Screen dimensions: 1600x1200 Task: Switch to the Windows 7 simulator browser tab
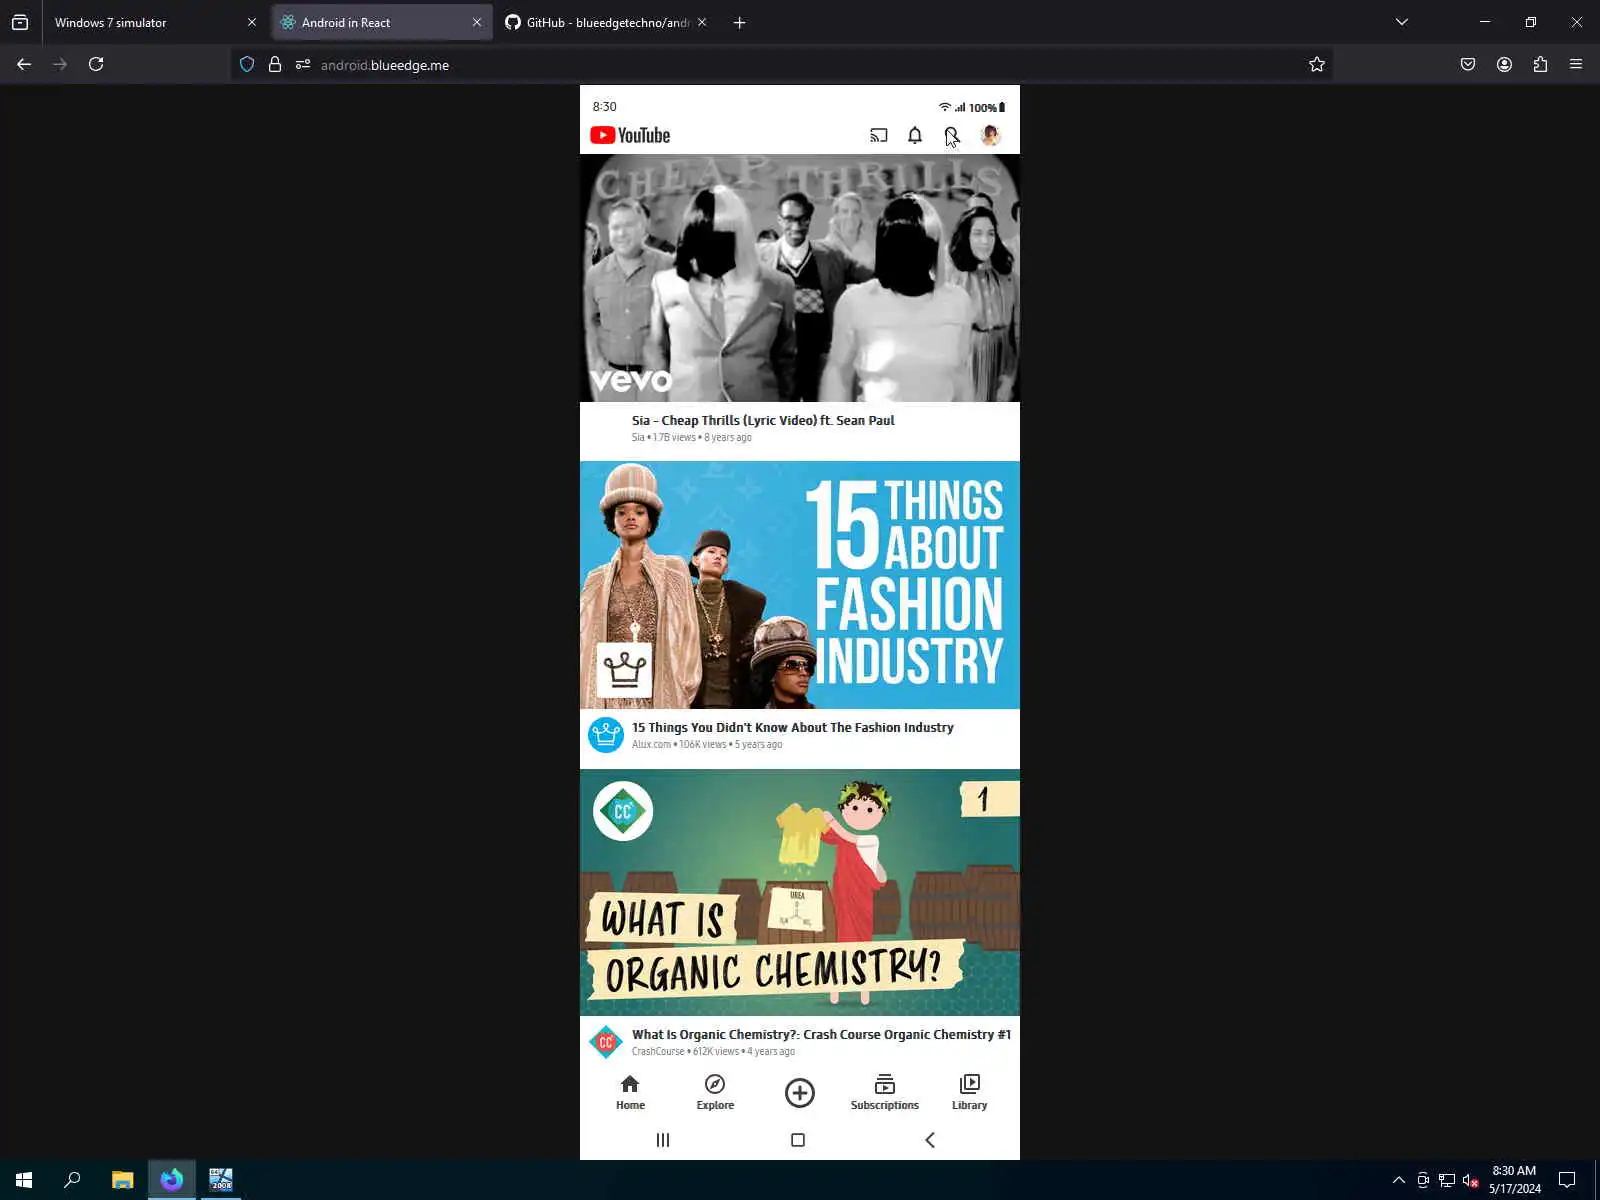pos(155,22)
